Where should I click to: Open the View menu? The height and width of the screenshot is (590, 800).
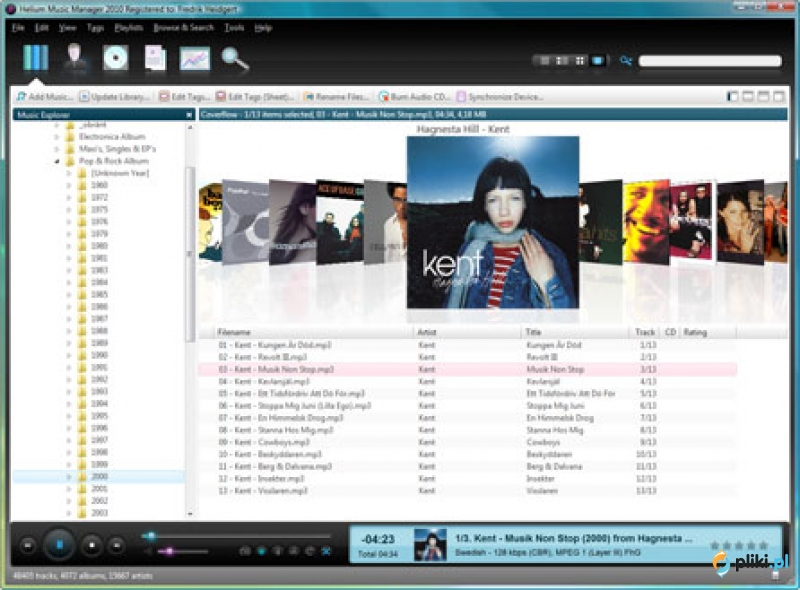pos(67,28)
